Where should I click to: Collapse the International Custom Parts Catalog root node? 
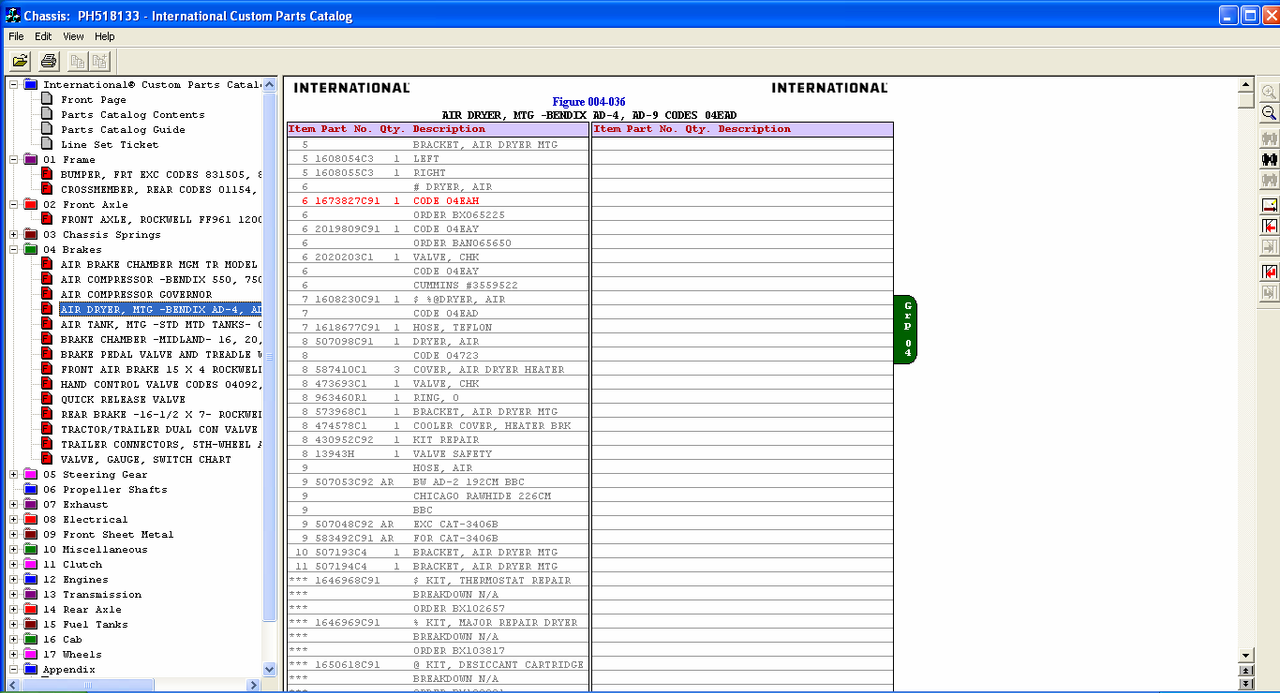14,85
